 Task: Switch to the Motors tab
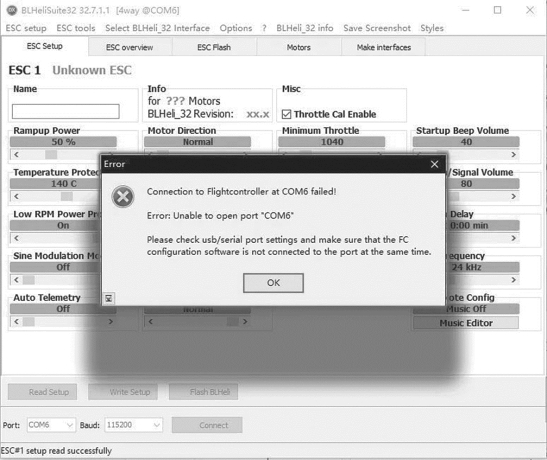299,47
